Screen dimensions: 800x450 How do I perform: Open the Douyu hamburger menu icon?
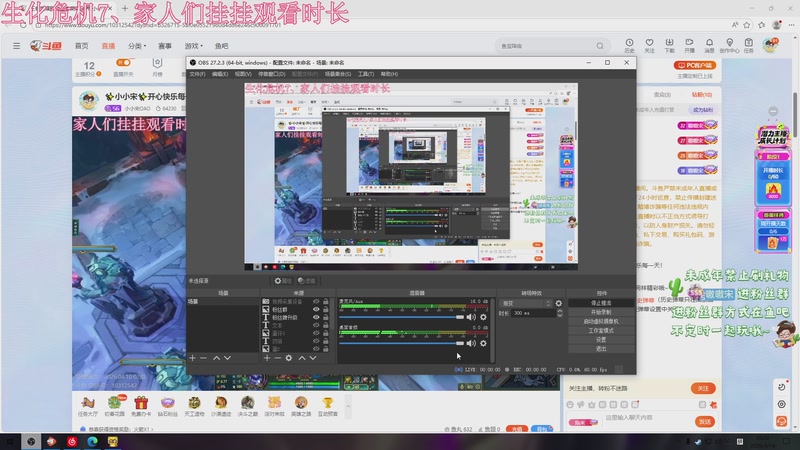tap(16, 46)
